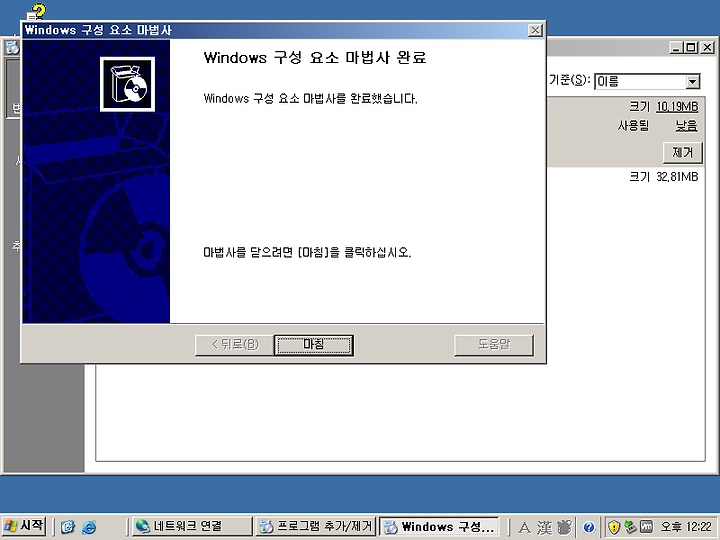
Task: Click the 10.19MB size link
Action: click(x=677, y=107)
